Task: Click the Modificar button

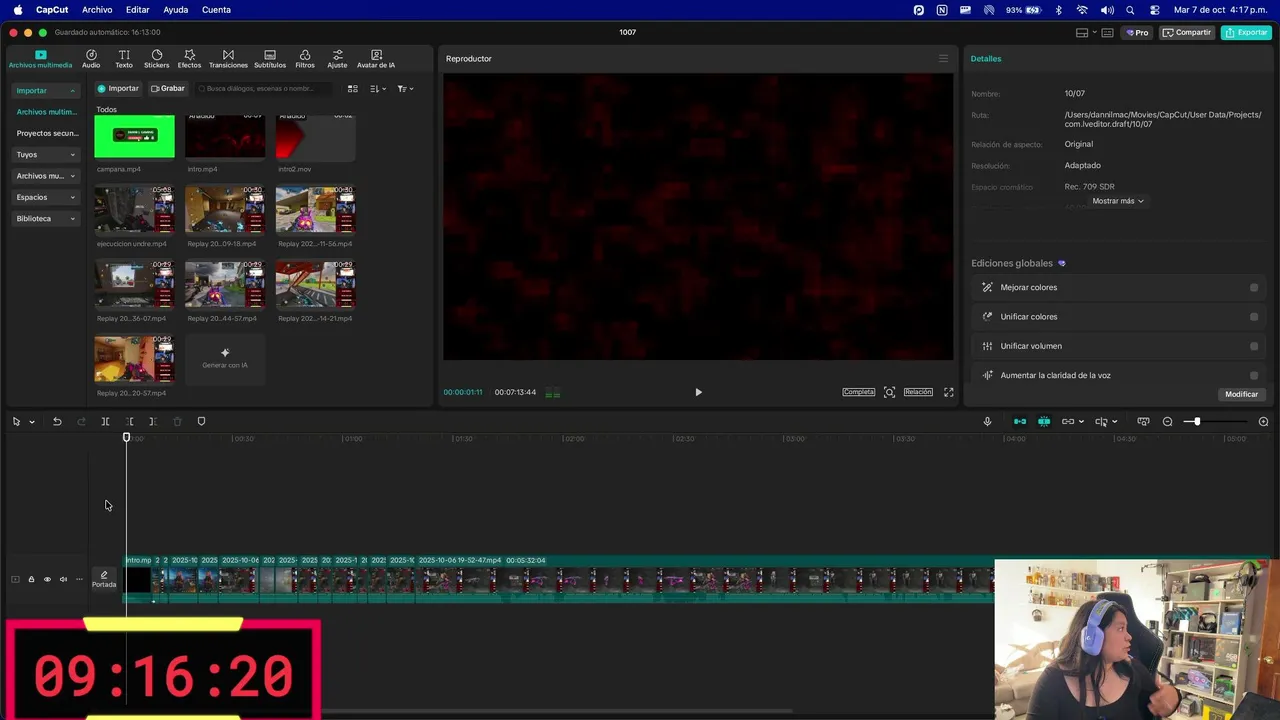Action: [x=1241, y=394]
